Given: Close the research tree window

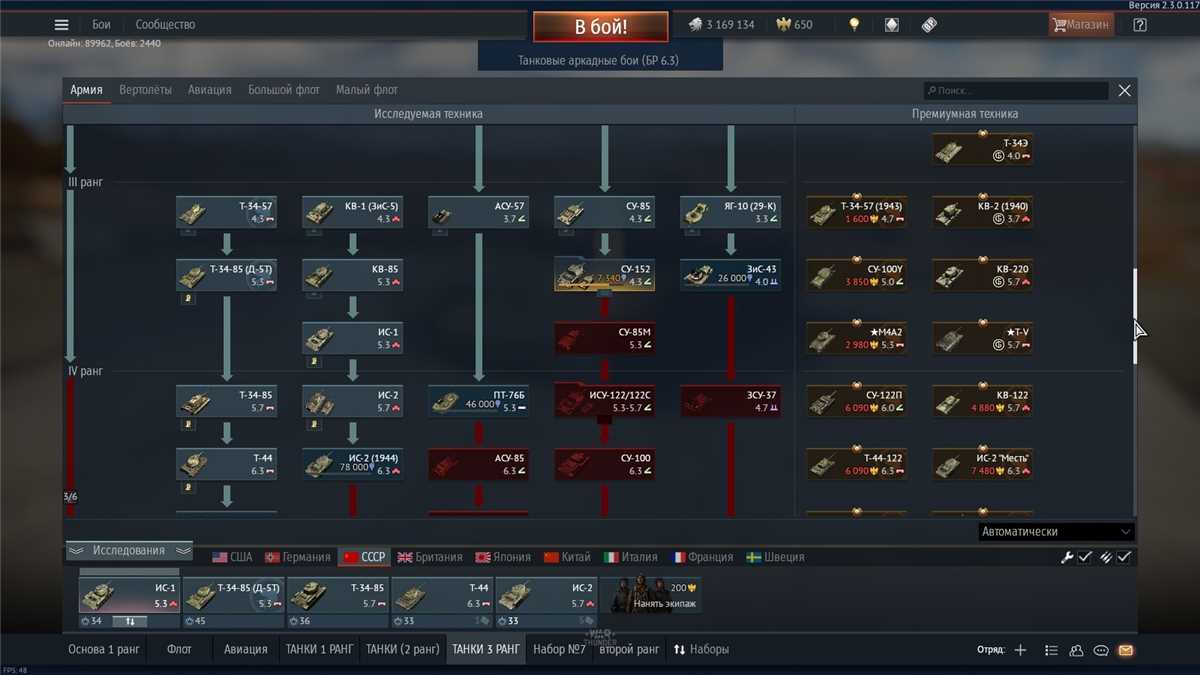Looking at the screenshot, I should 1124,91.
